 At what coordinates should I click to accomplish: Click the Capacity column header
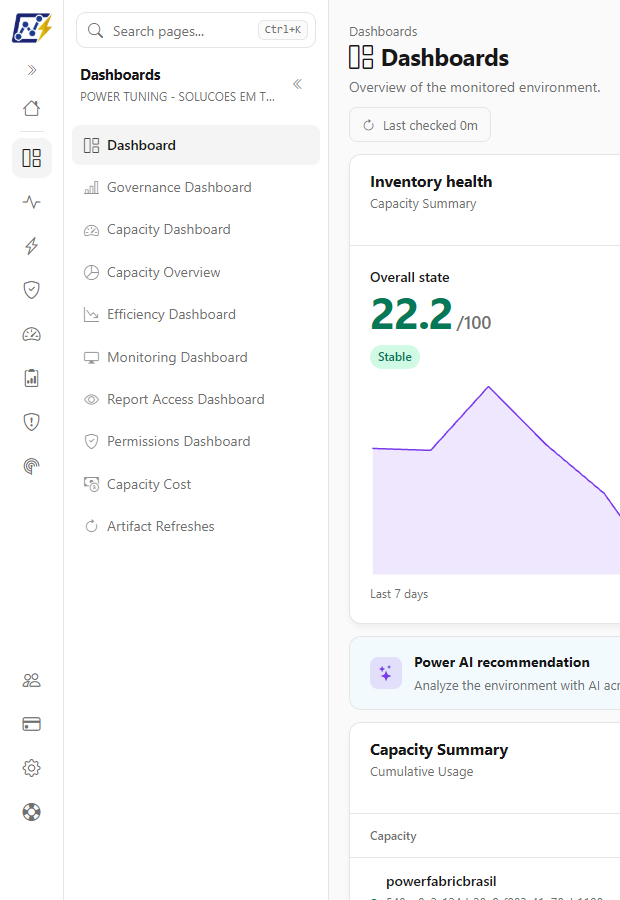pos(393,836)
